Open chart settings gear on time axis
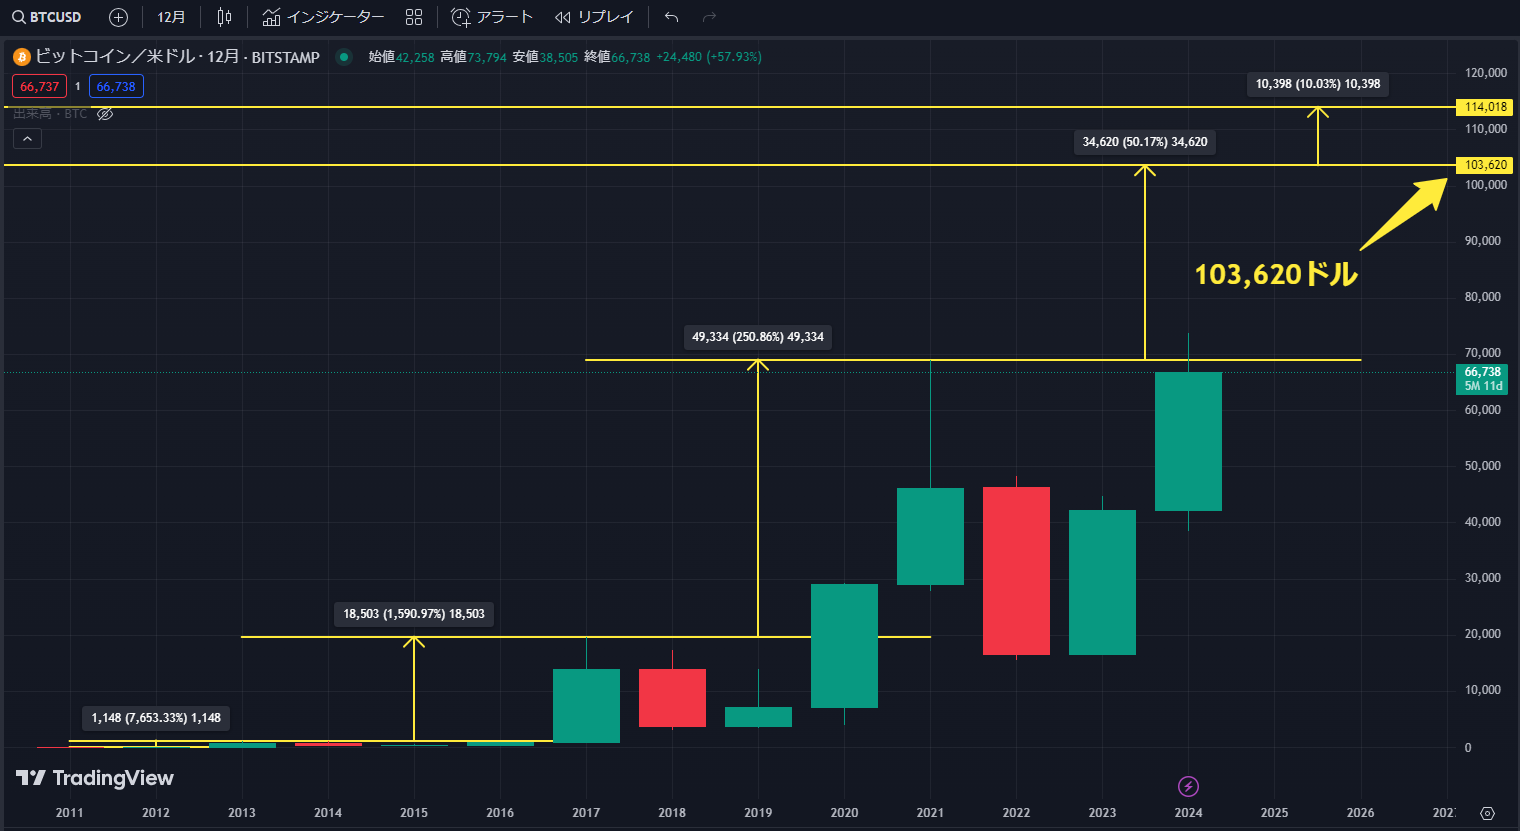This screenshot has width=1520, height=831. click(1487, 813)
